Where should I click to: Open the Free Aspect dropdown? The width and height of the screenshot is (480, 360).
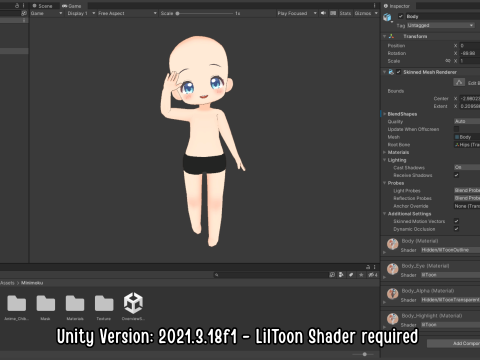tap(127, 13)
